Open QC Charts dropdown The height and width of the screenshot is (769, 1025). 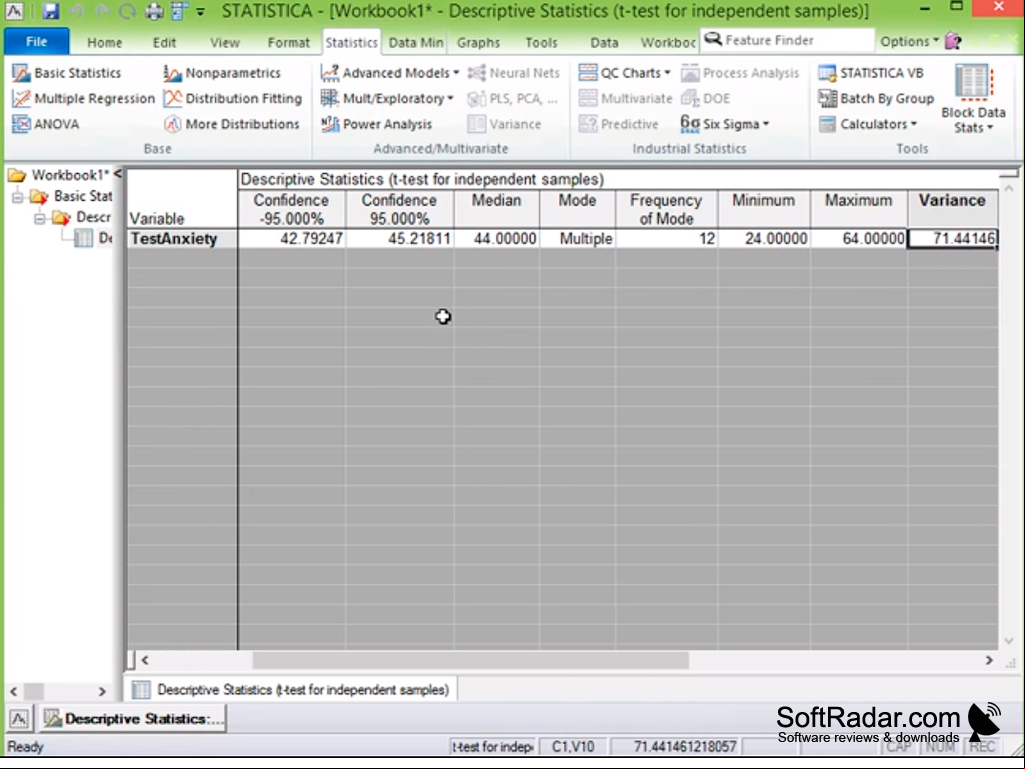tap(625, 73)
